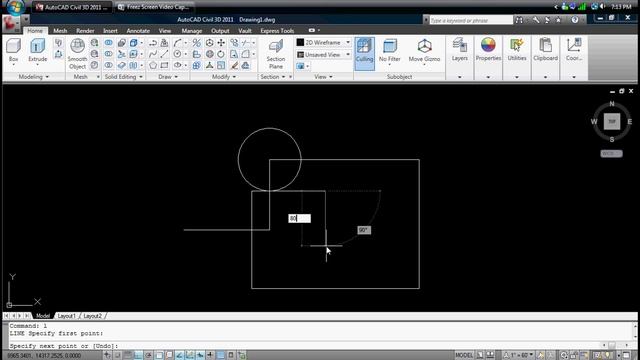Screen dimensions: 640x360
Task: Select the Rectangle draw tool
Action: [x=164, y=65]
